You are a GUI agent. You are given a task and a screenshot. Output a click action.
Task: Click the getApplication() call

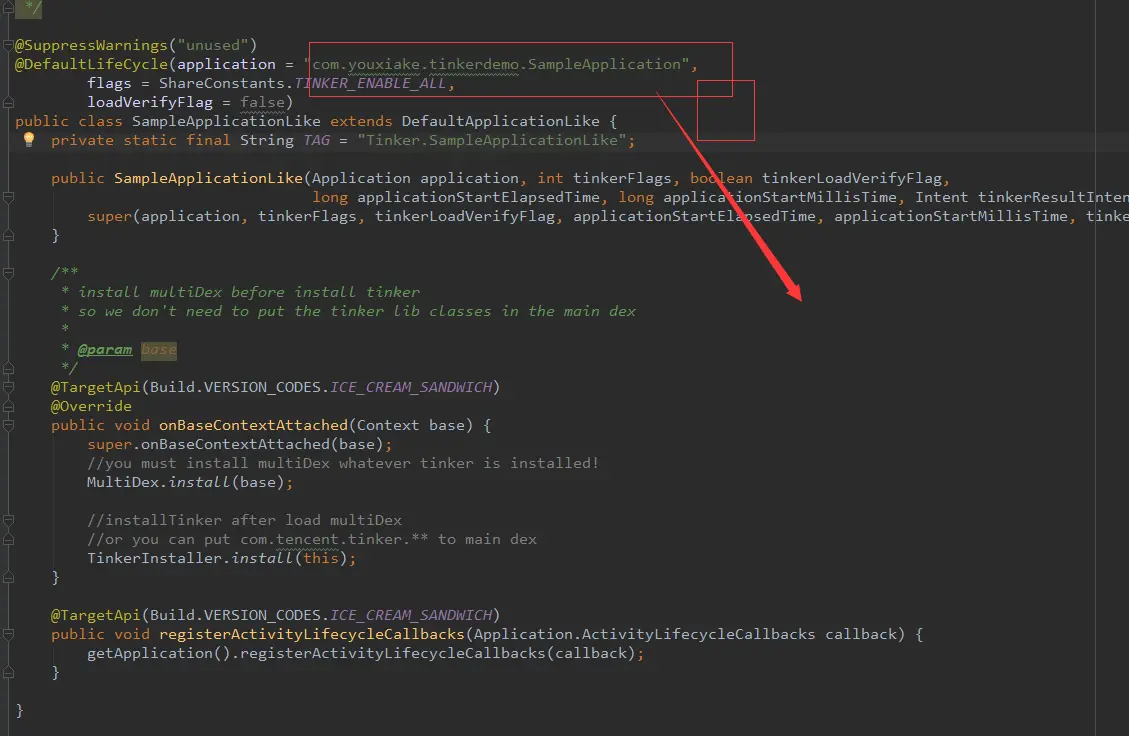pos(159,653)
